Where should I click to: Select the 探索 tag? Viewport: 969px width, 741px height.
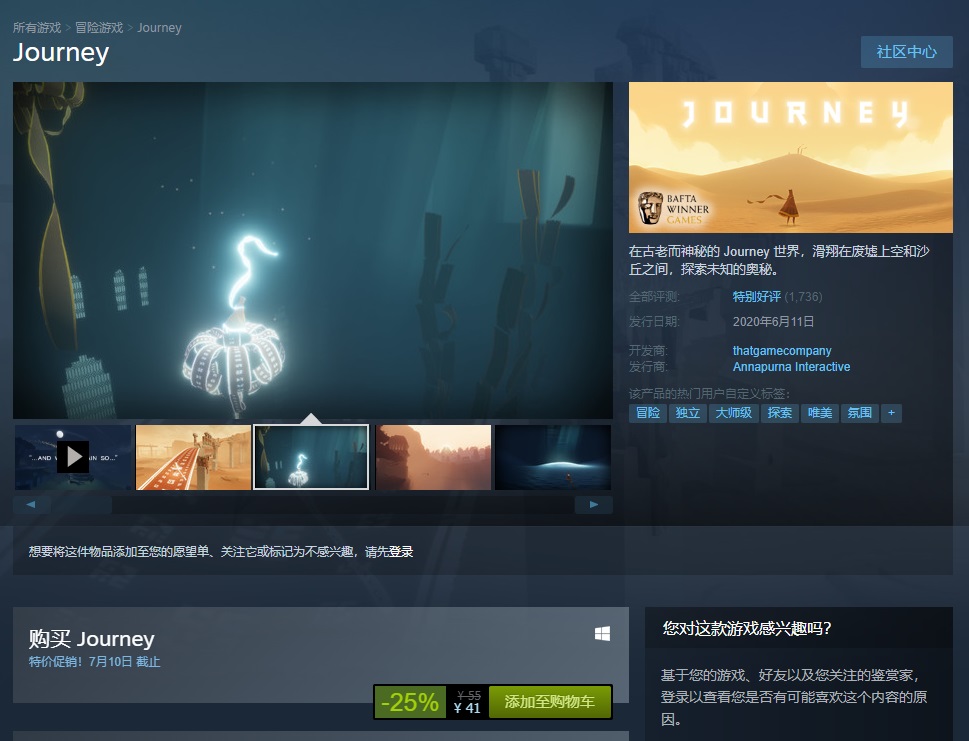pyautogui.click(x=779, y=412)
